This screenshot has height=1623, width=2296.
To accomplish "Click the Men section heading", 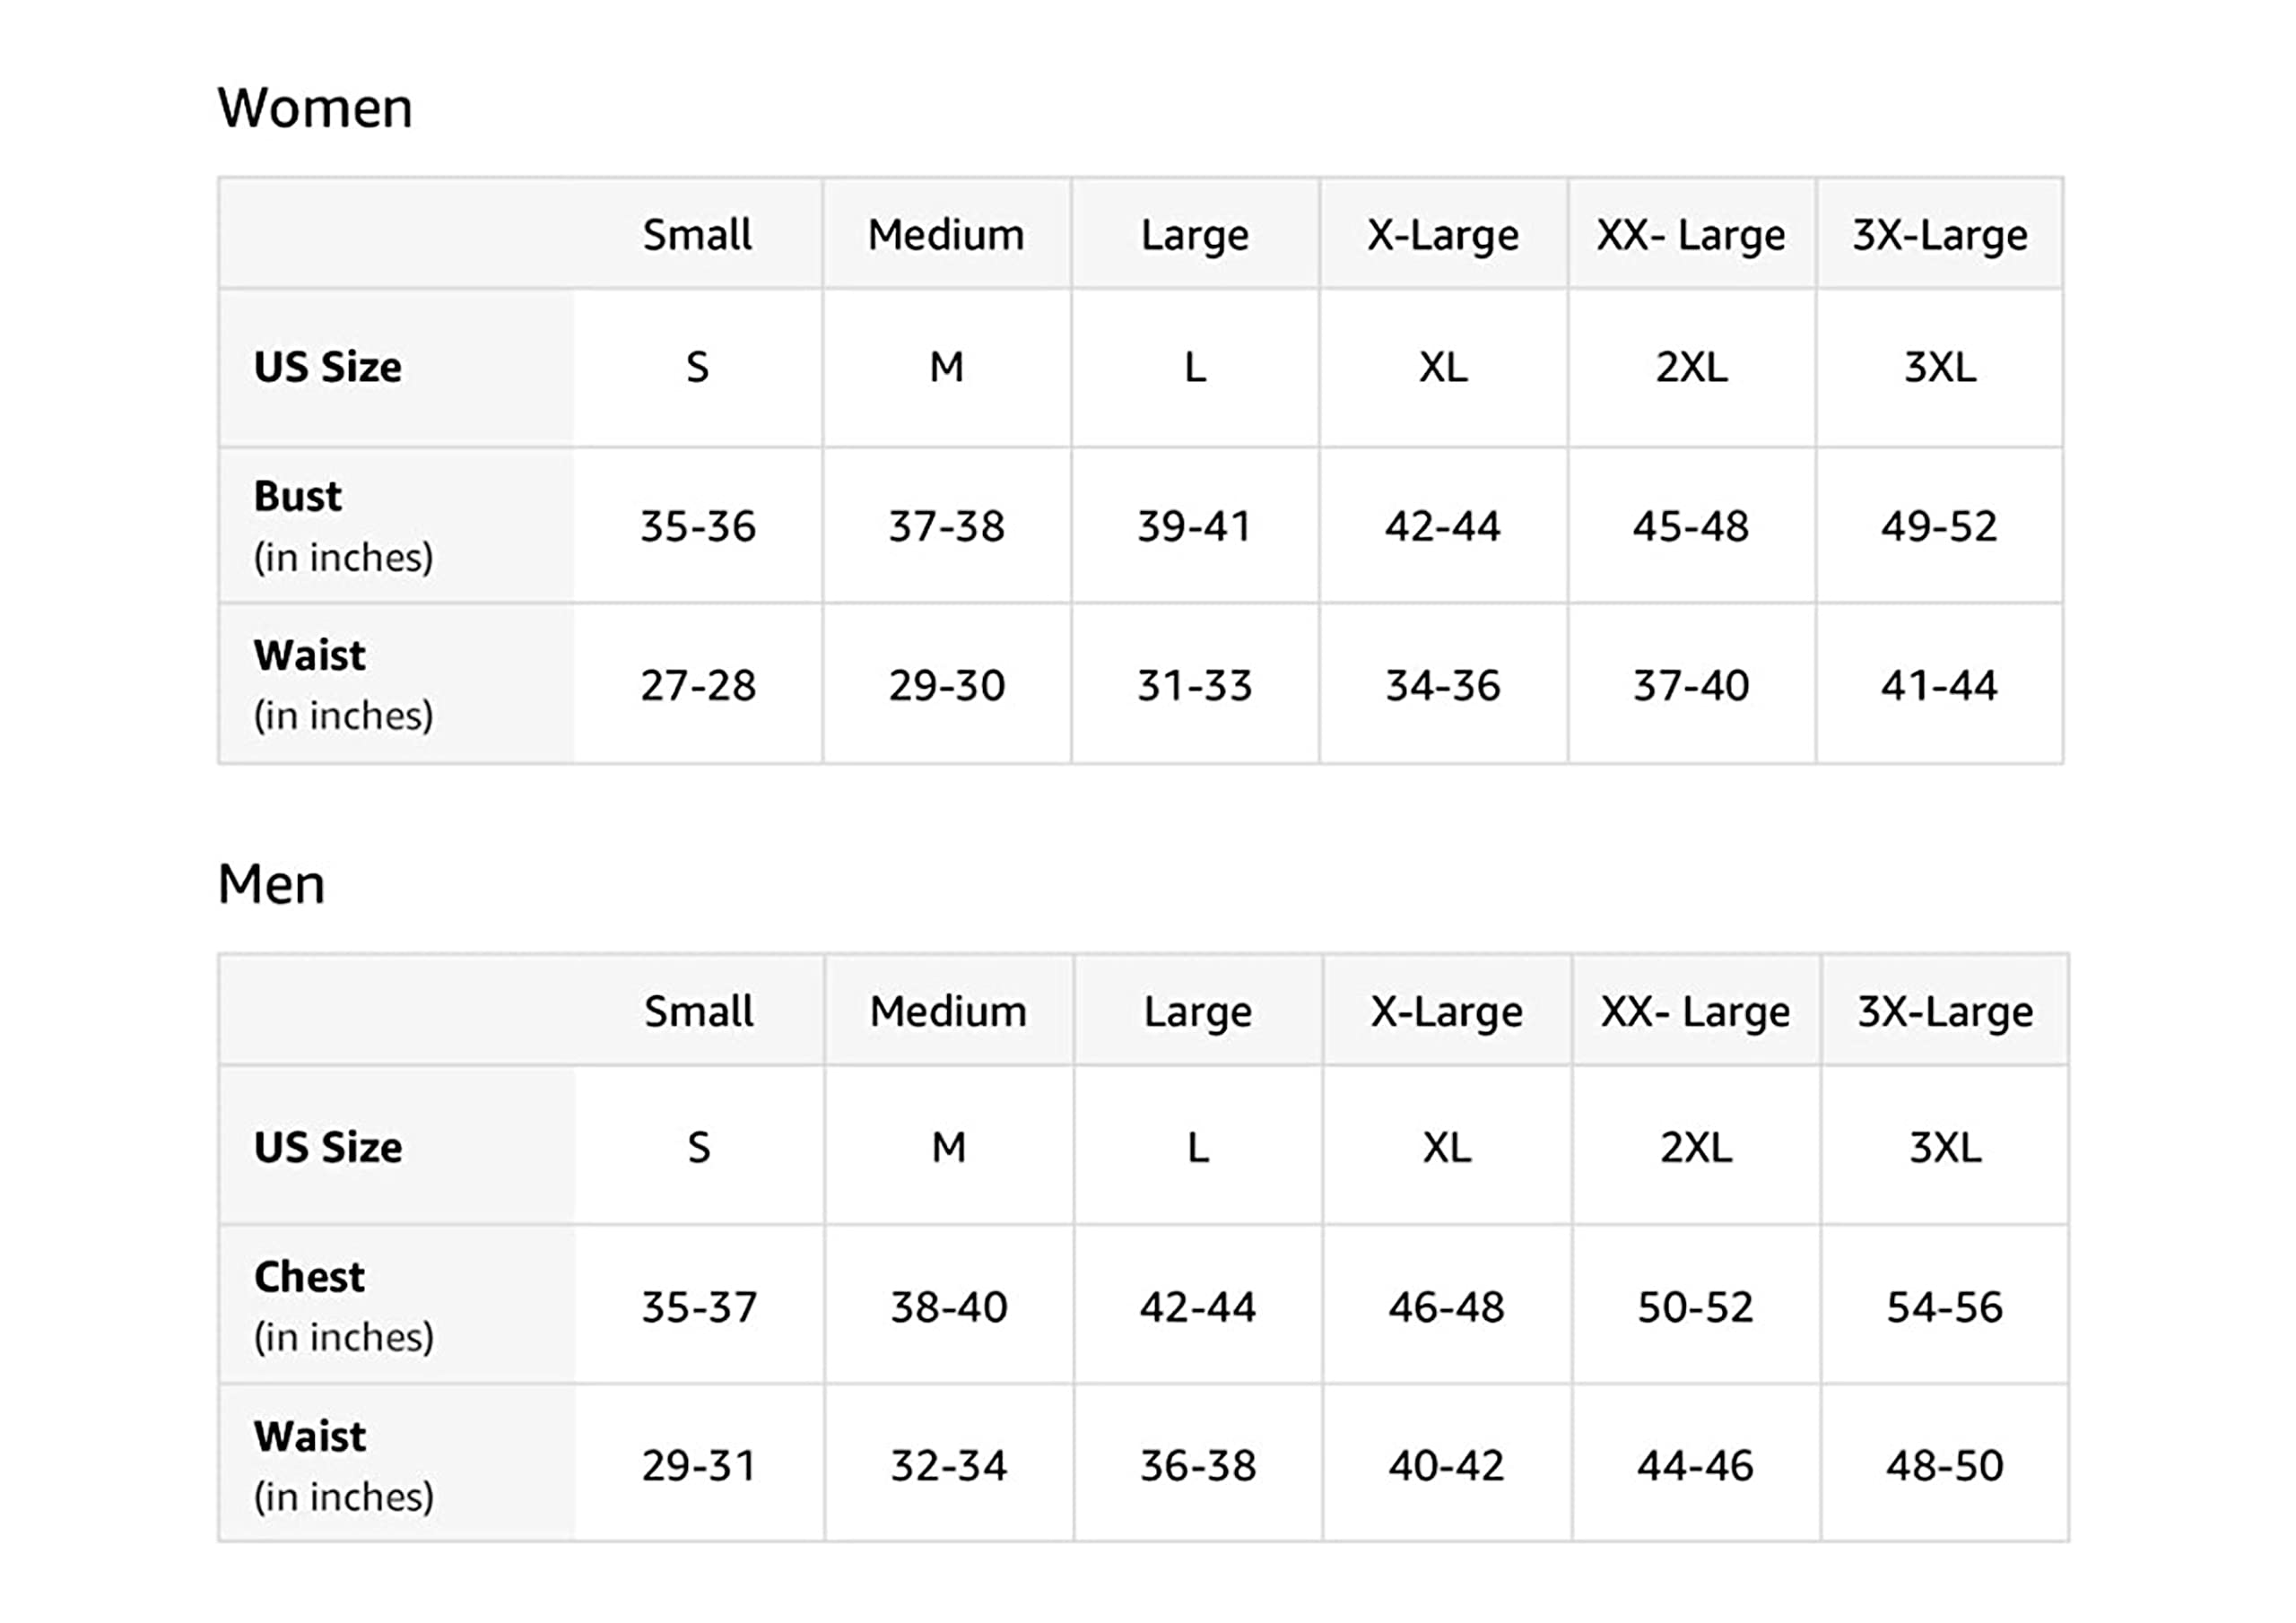I will point(271,885).
